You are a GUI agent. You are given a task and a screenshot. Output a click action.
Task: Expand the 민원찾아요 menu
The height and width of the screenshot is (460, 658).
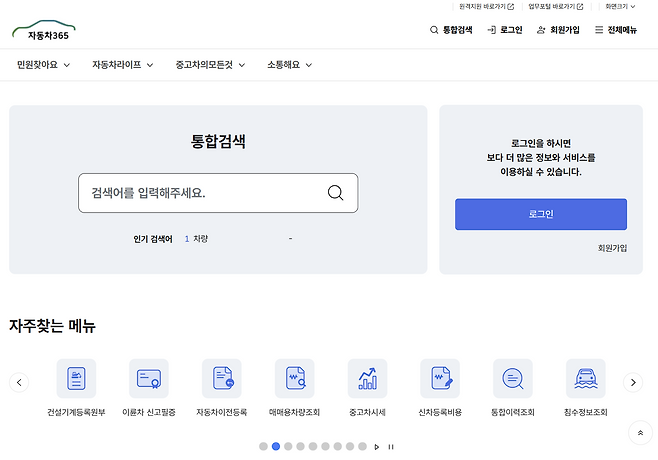[44, 65]
